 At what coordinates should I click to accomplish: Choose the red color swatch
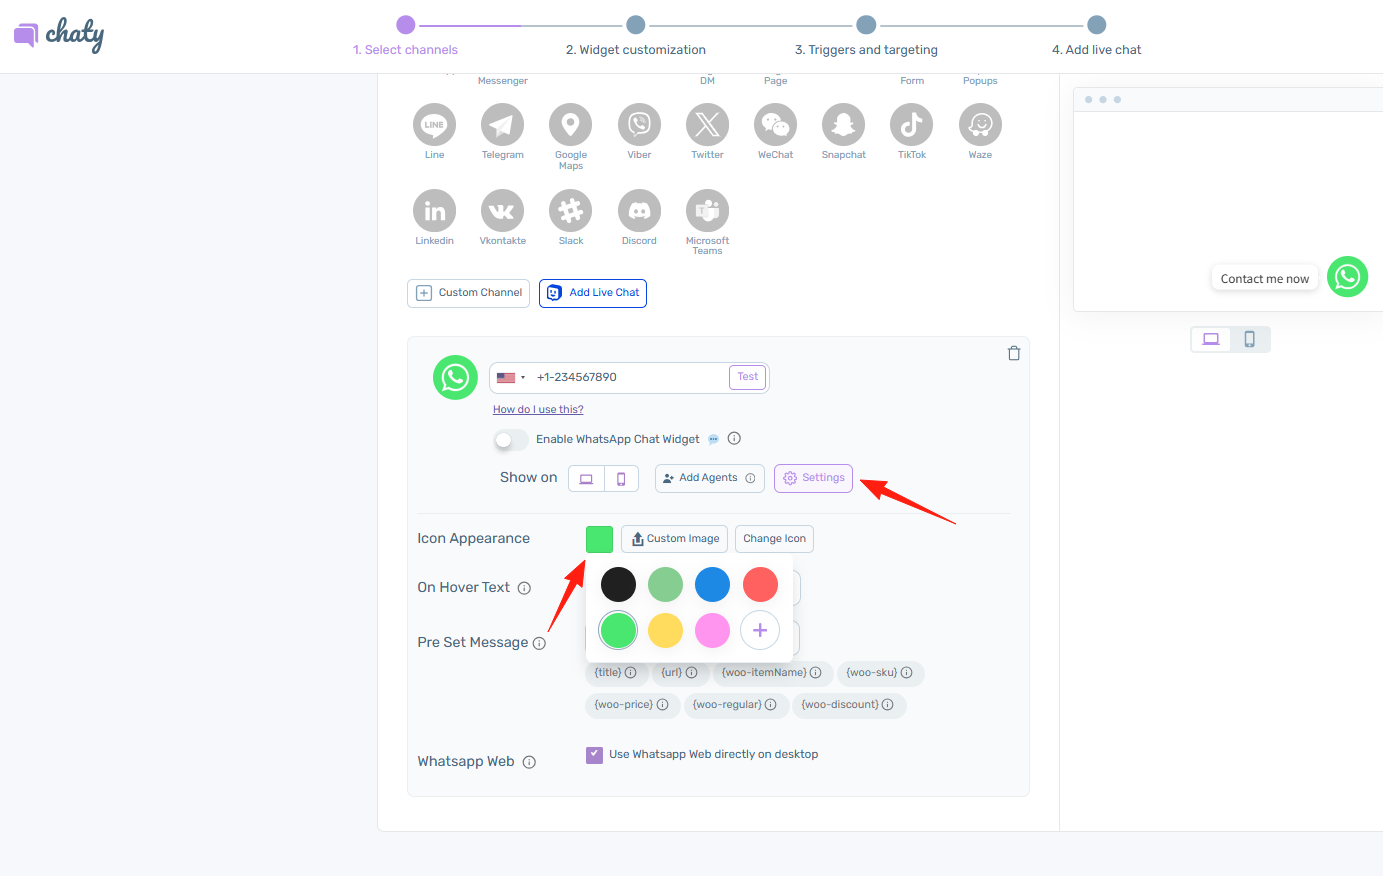coord(760,585)
